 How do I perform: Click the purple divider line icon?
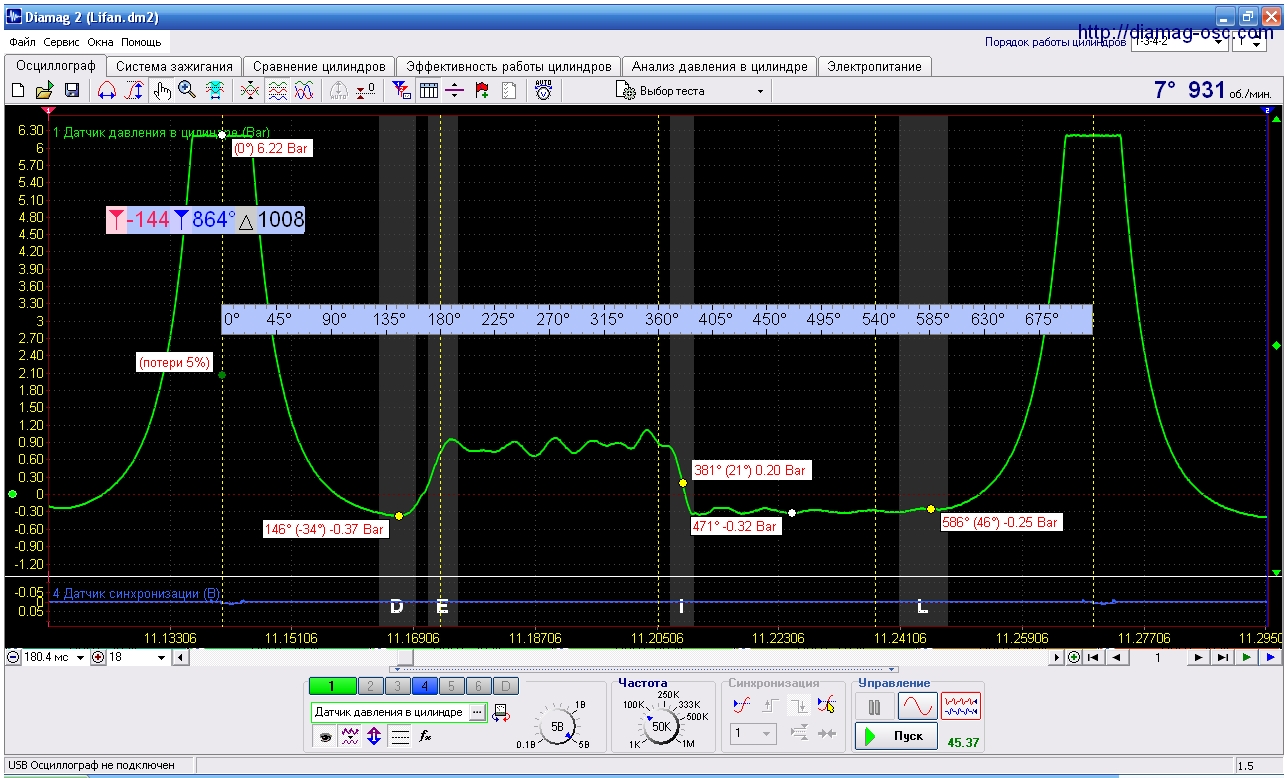455,91
